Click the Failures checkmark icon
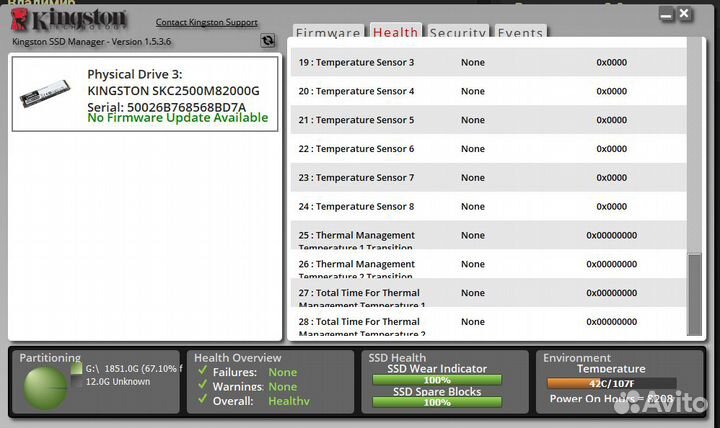Viewport: 720px width, 428px height. 202,372
